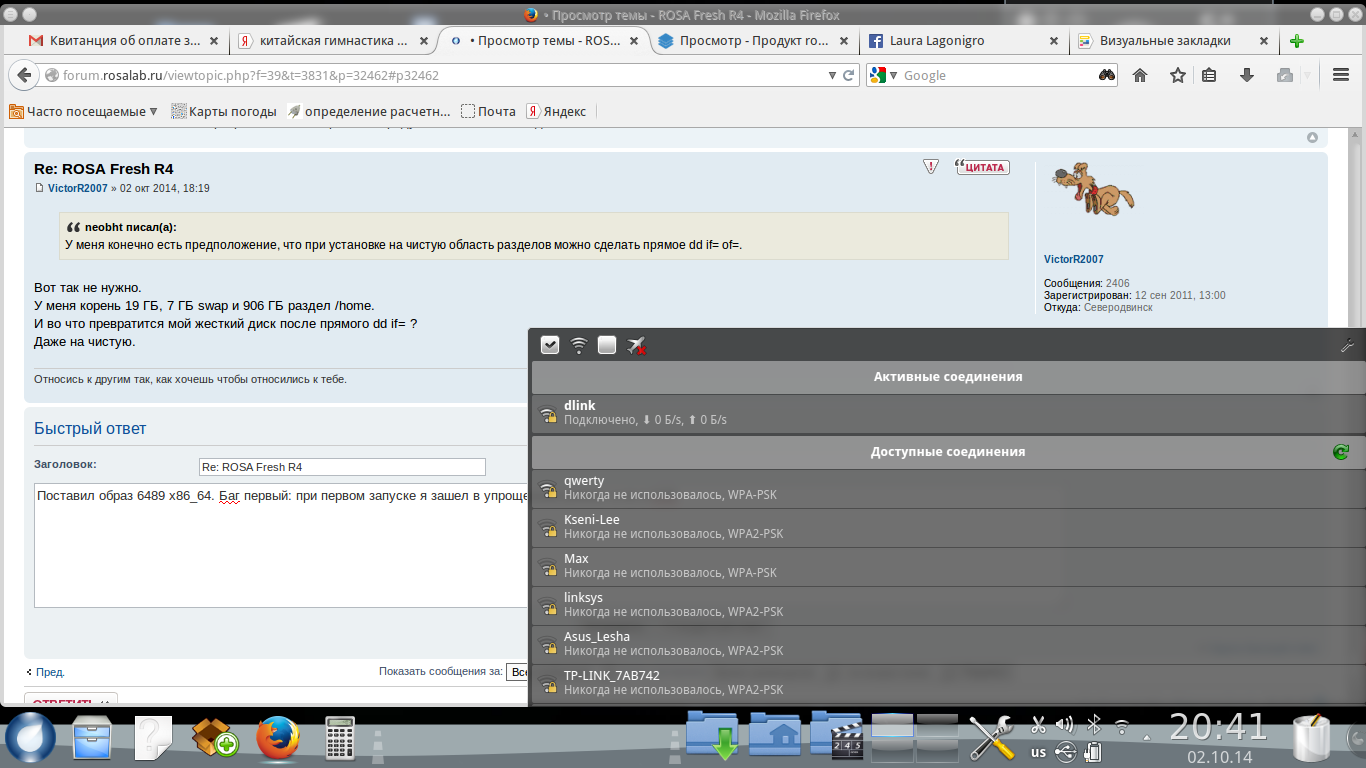This screenshot has width=1366, height=768.
Task: Connect to the Asus_Lesha network
Action: coord(948,644)
